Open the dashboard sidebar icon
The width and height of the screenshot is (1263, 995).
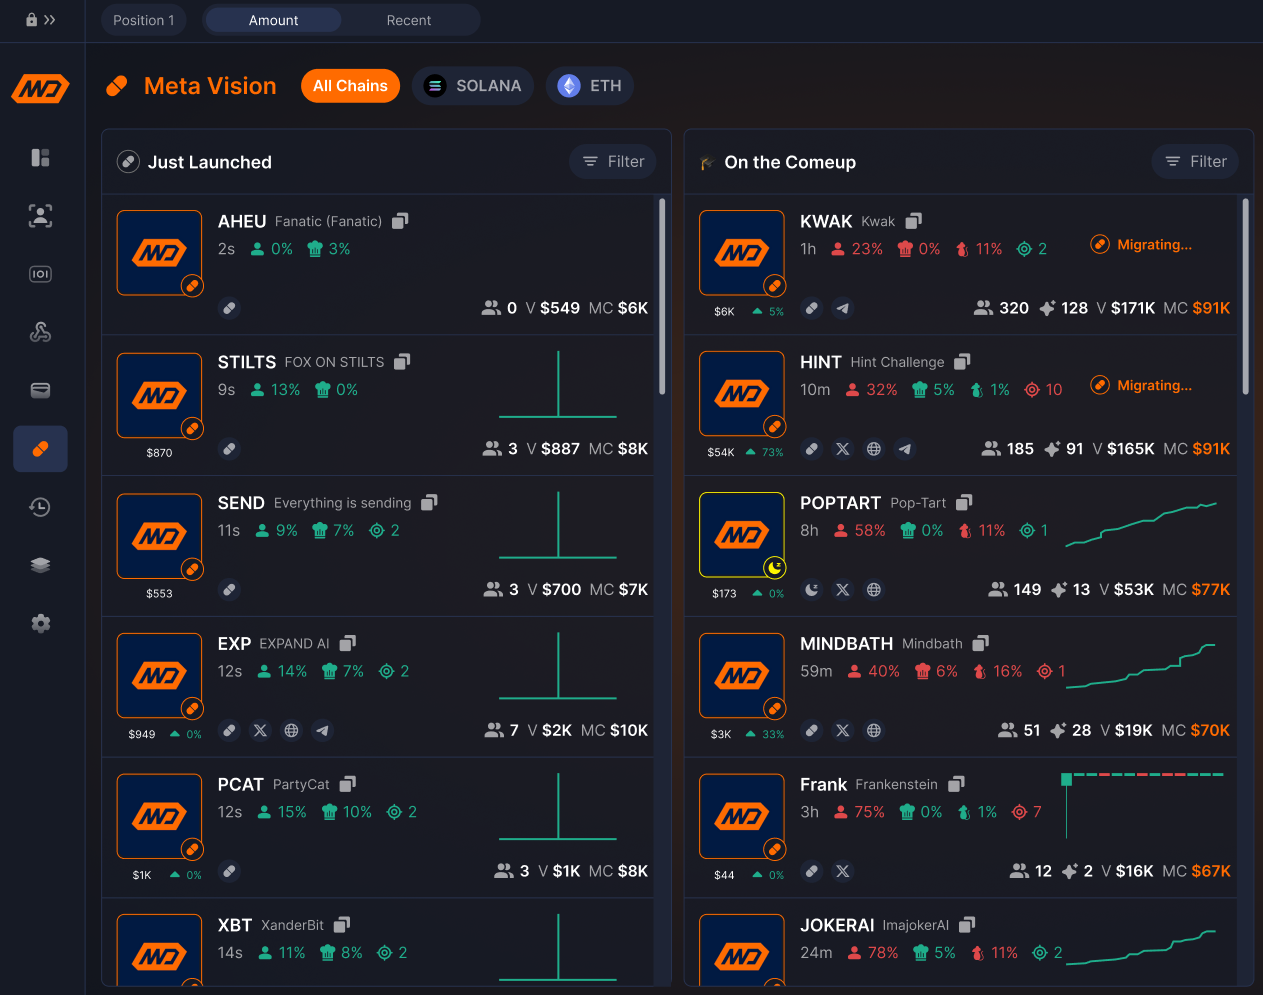coord(40,157)
